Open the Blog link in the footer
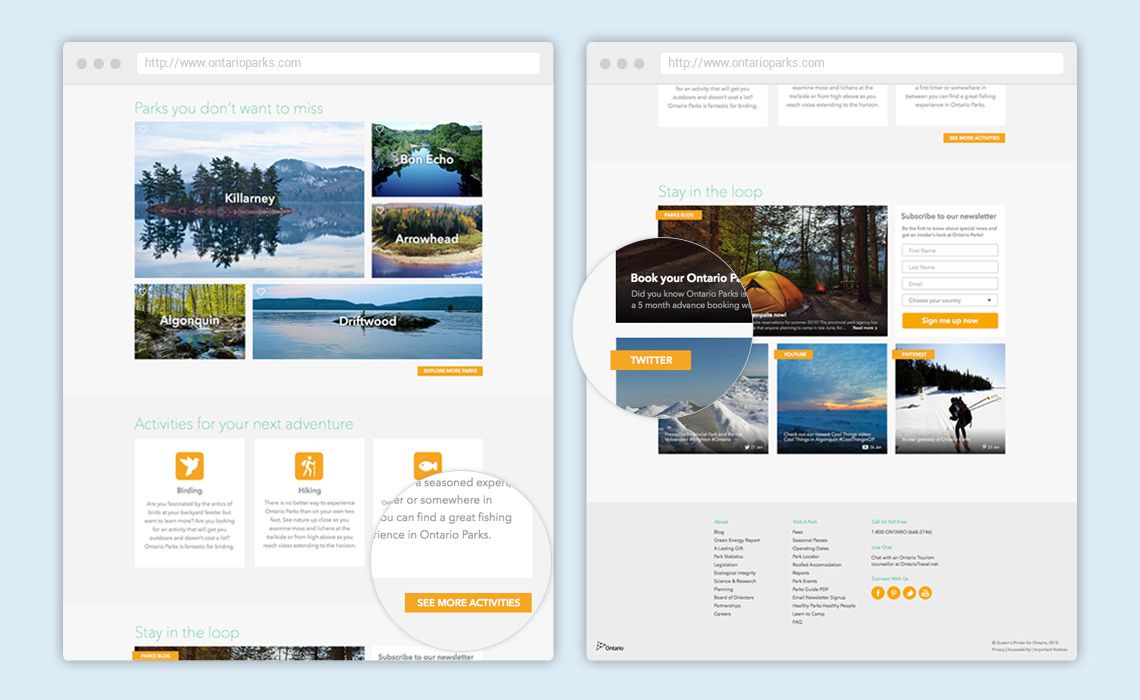 719,532
